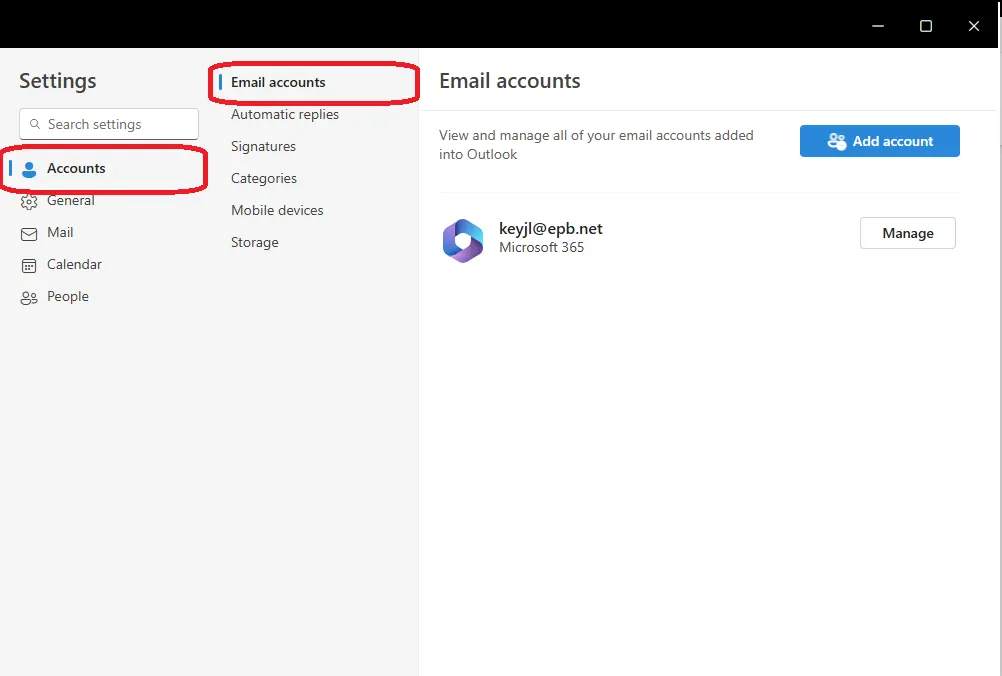Close the Settings window

tap(974, 26)
